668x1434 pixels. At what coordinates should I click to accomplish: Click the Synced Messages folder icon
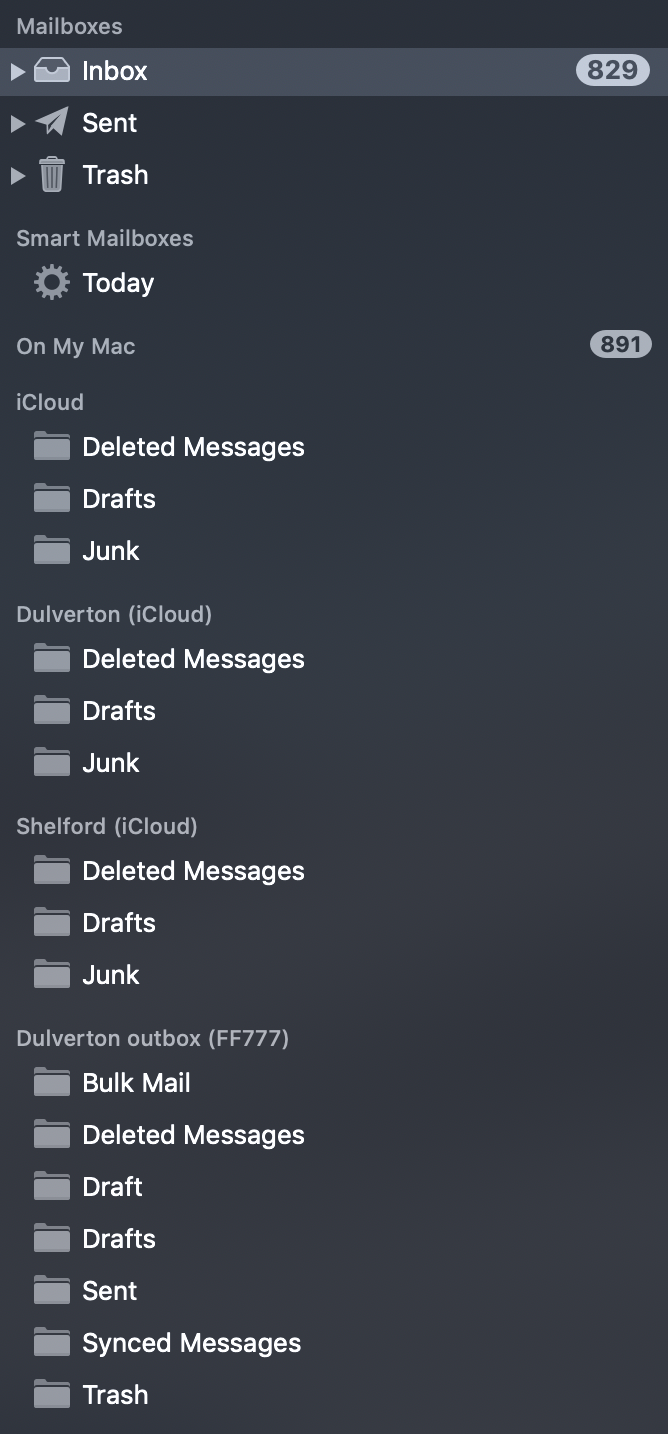pyautogui.click(x=52, y=1342)
